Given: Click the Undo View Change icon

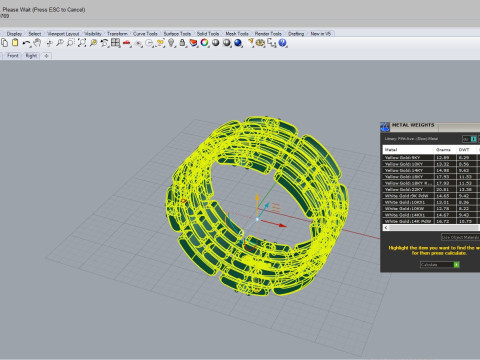Looking at the screenshot, I should pyautogui.click(x=104, y=43).
